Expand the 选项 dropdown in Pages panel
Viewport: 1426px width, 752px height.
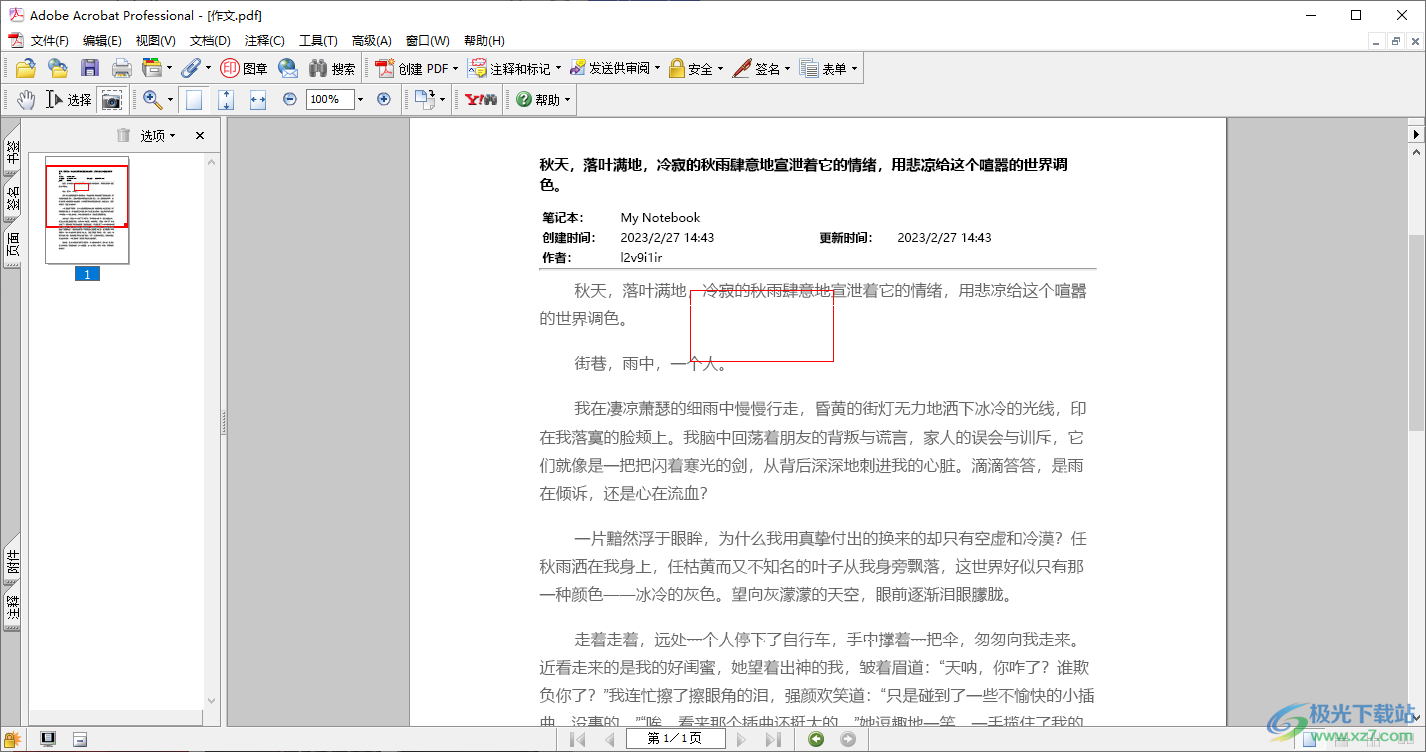(157, 135)
